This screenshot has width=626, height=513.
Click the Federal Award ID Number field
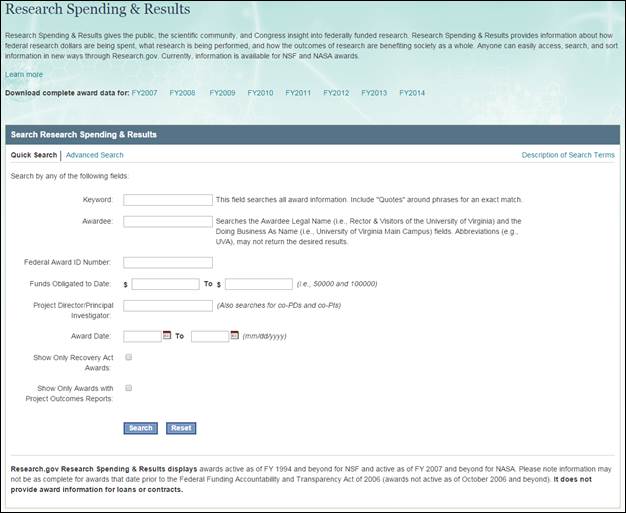point(168,263)
